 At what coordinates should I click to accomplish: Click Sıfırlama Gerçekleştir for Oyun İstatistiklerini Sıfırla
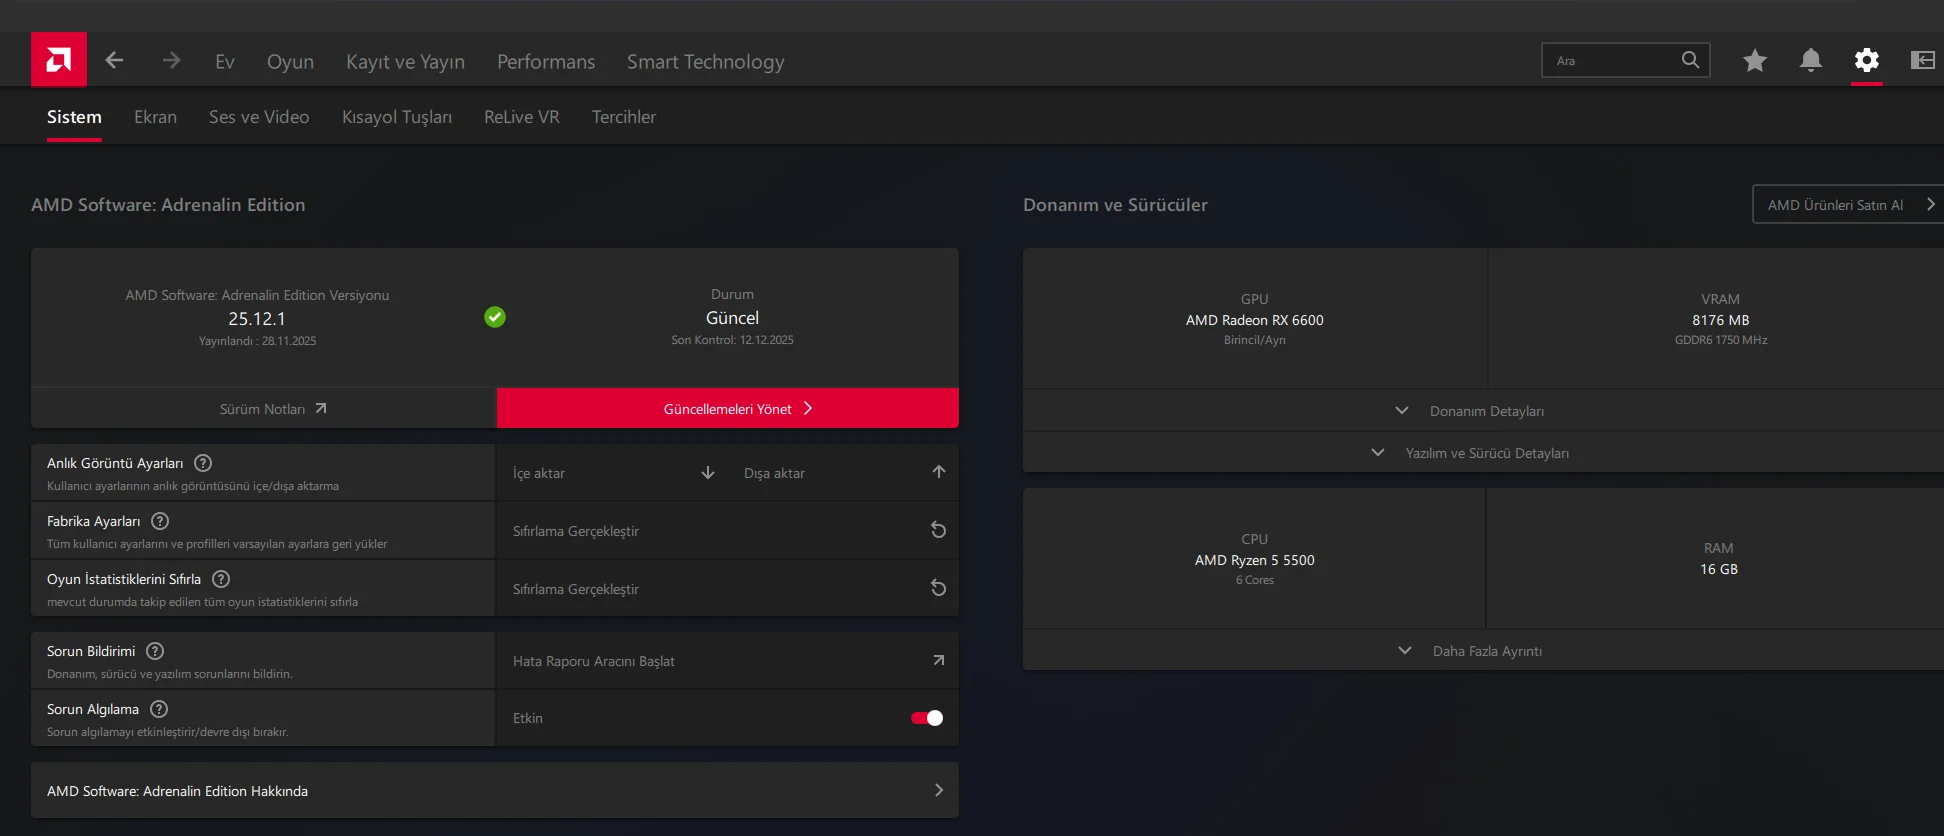click(x=728, y=589)
